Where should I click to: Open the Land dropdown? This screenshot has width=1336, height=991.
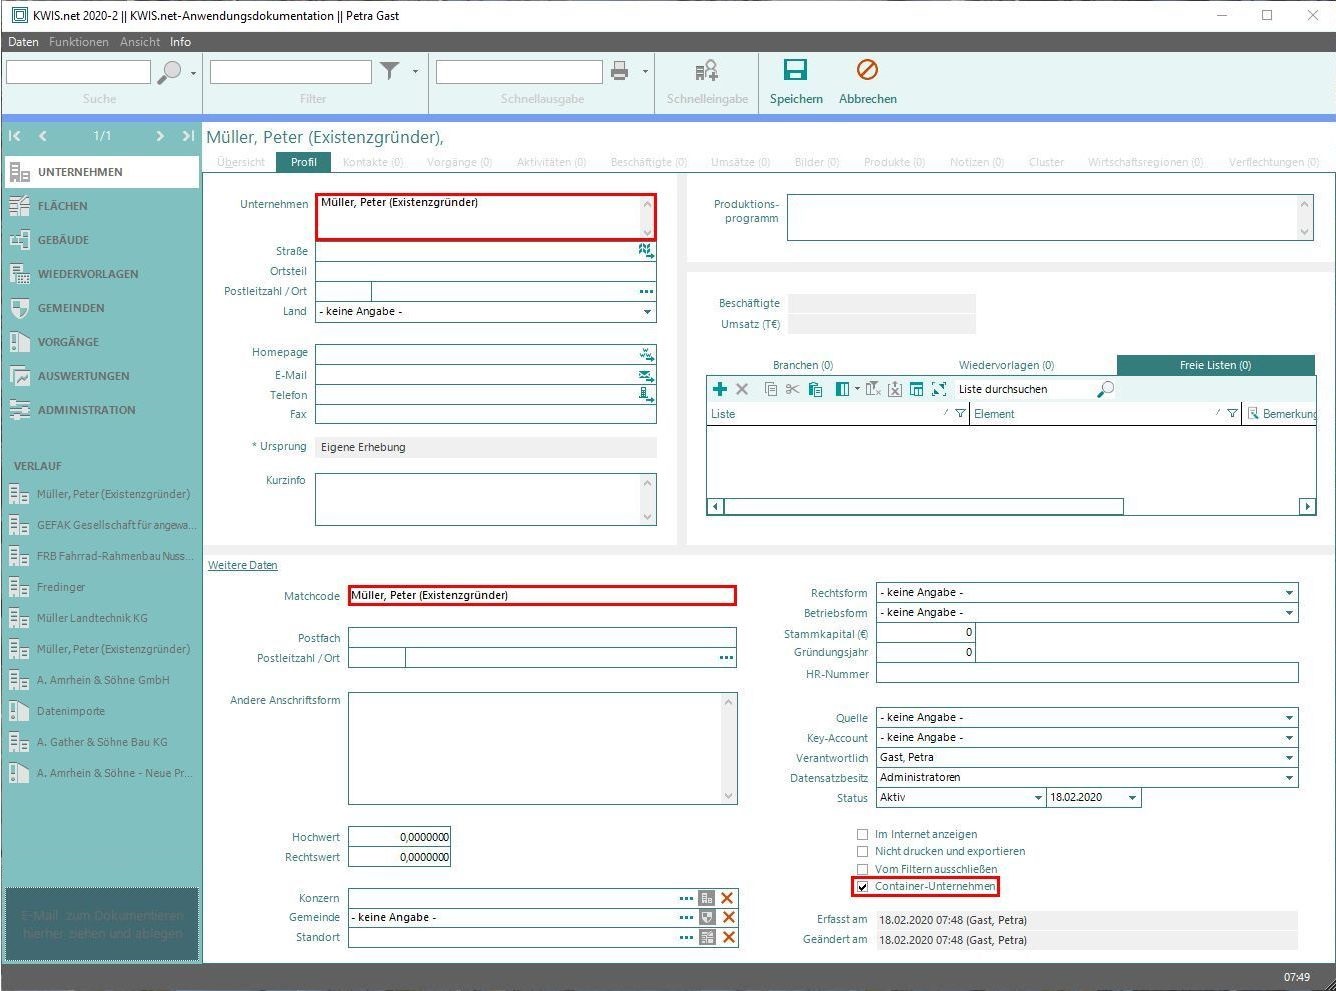647,312
